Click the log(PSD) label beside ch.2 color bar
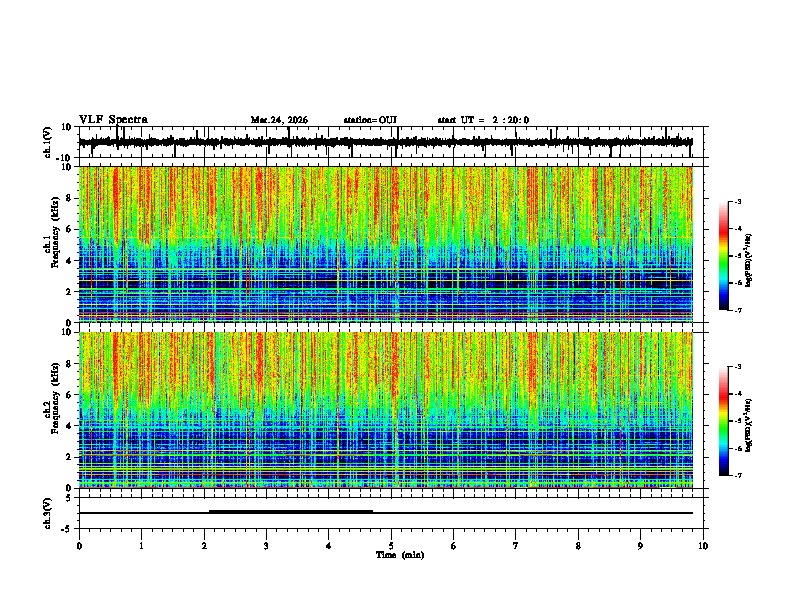 click(x=749, y=425)
